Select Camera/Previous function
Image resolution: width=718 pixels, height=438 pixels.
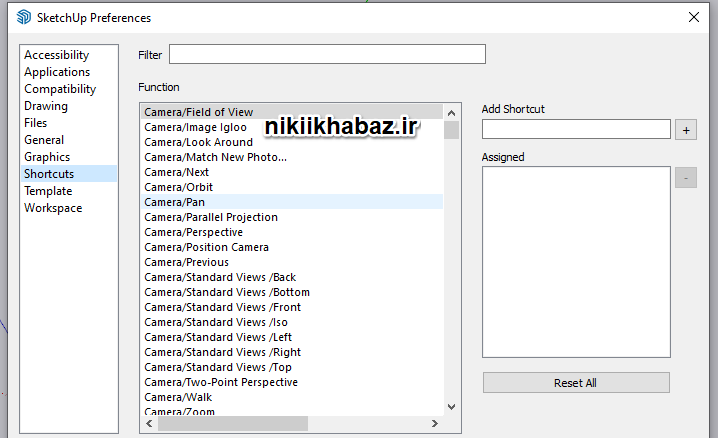[x=292, y=262]
